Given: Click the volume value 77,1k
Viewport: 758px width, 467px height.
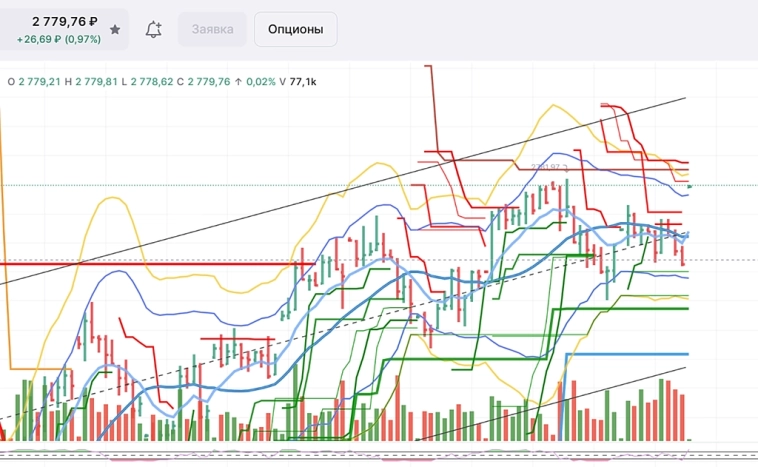Looking at the screenshot, I should click(x=303, y=81).
